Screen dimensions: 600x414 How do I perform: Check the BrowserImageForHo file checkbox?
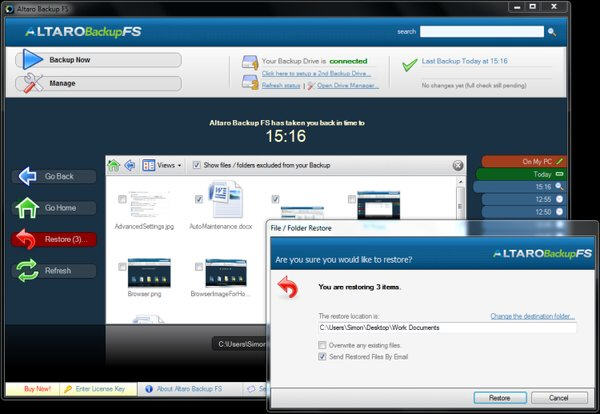[199, 267]
